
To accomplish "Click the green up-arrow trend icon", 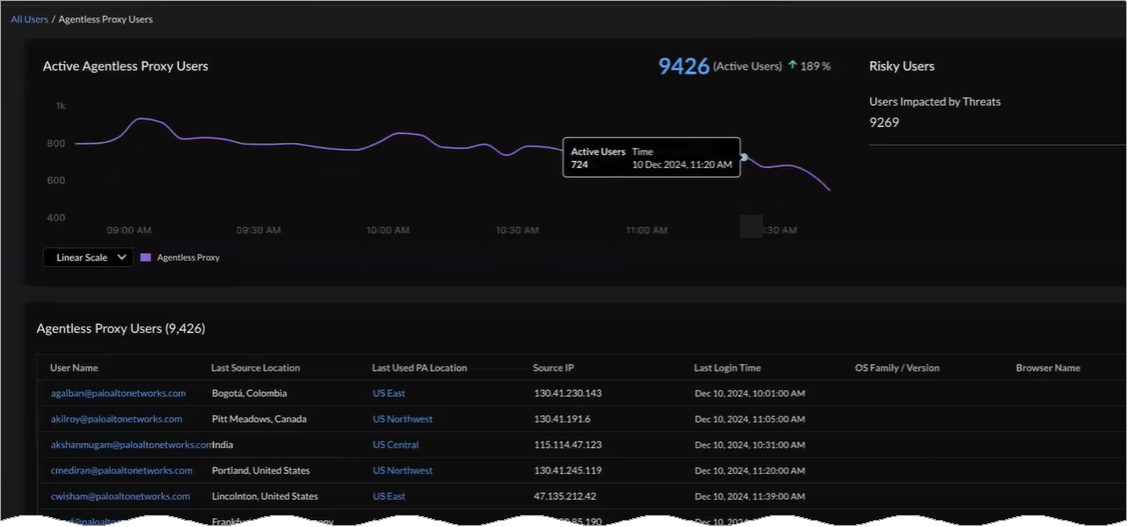I will pos(792,66).
